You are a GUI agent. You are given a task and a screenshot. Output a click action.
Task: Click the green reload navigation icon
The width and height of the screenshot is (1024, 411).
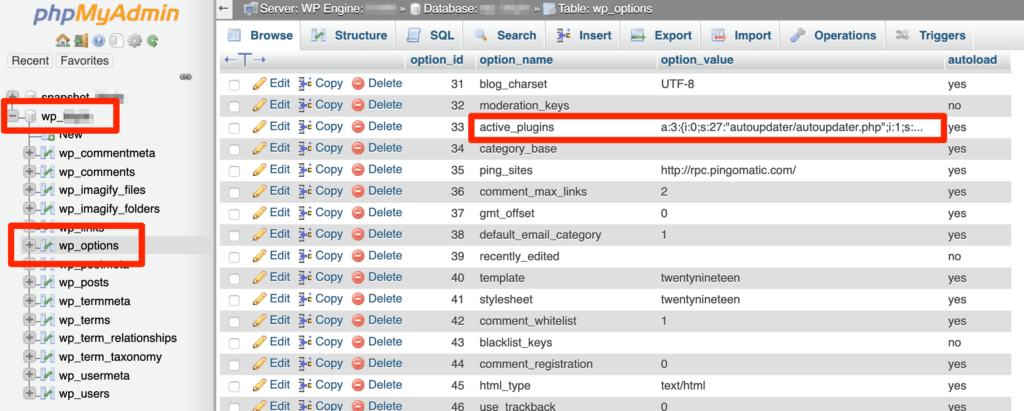[152, 41]
